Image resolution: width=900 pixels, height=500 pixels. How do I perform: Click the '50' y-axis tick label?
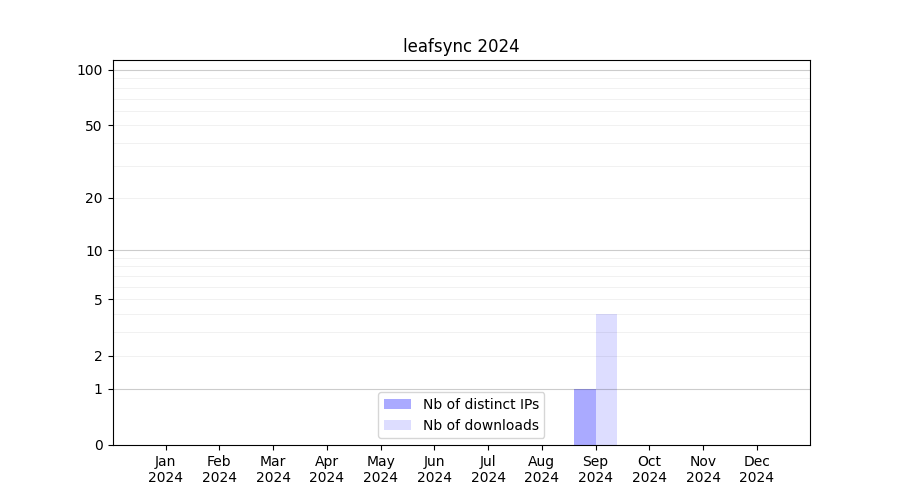point(94,126)
